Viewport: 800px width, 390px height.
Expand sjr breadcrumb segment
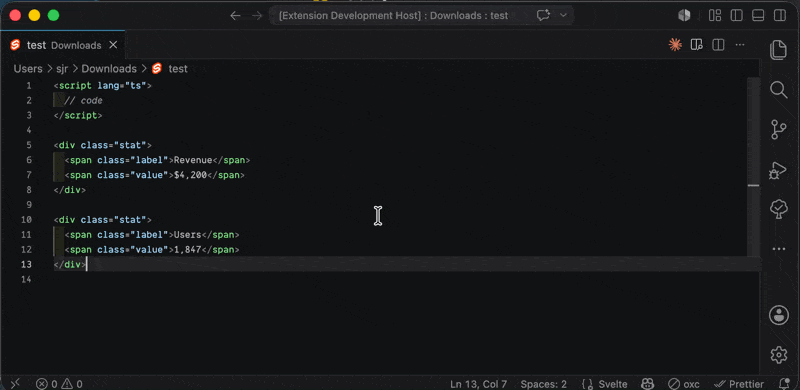point(62,68)
